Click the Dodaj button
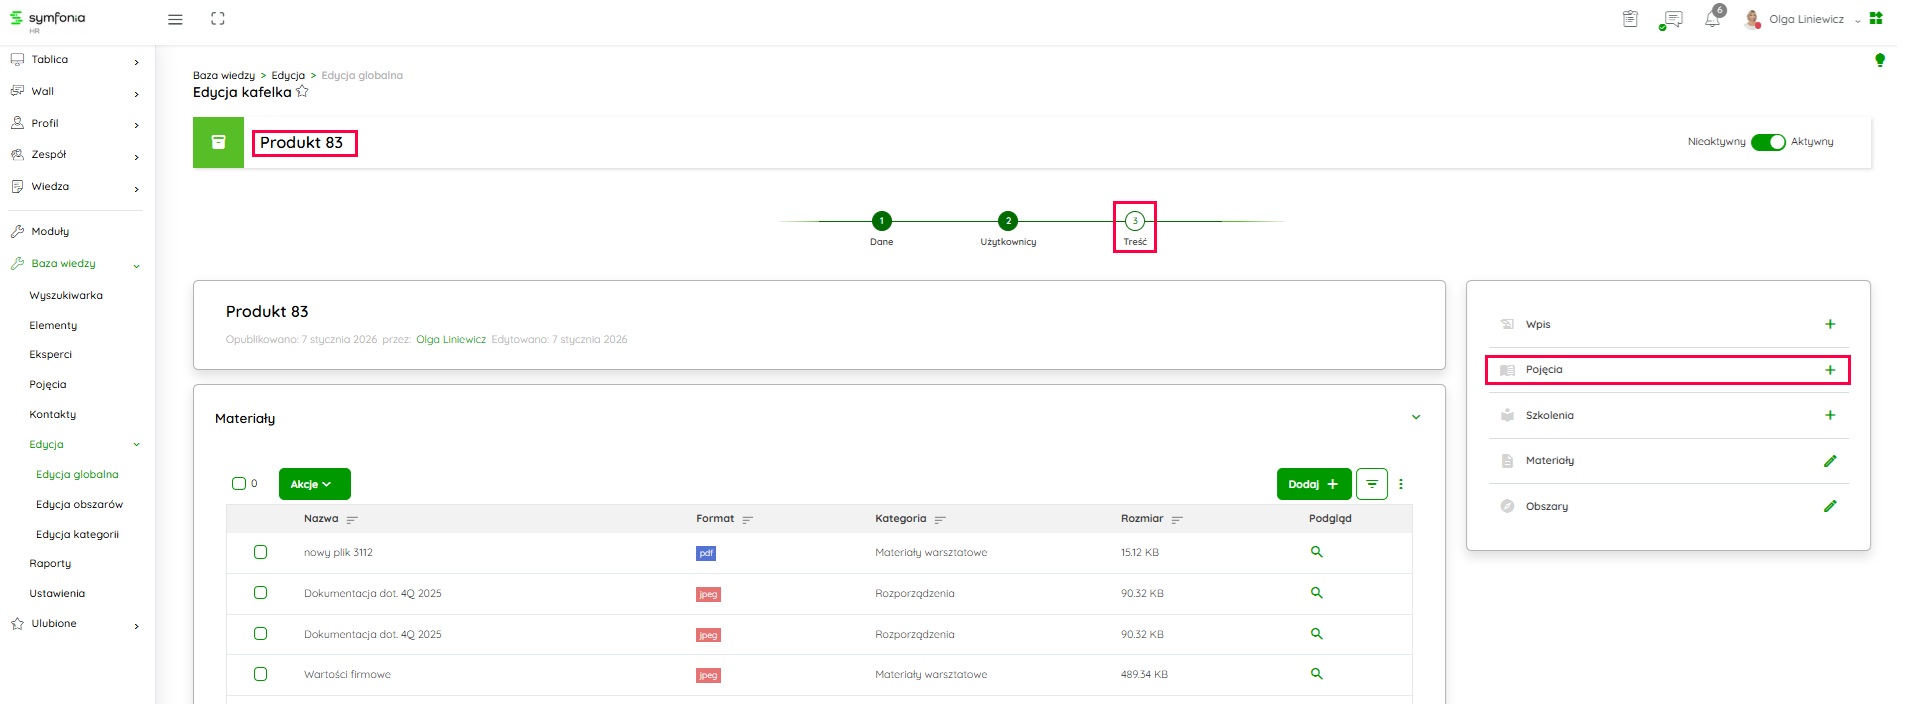Viewport: 1906px width, 704px height. point(1313,484)
